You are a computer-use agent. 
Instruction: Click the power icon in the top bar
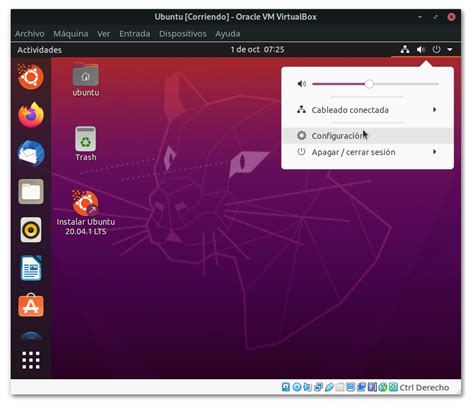coord(436,50)
